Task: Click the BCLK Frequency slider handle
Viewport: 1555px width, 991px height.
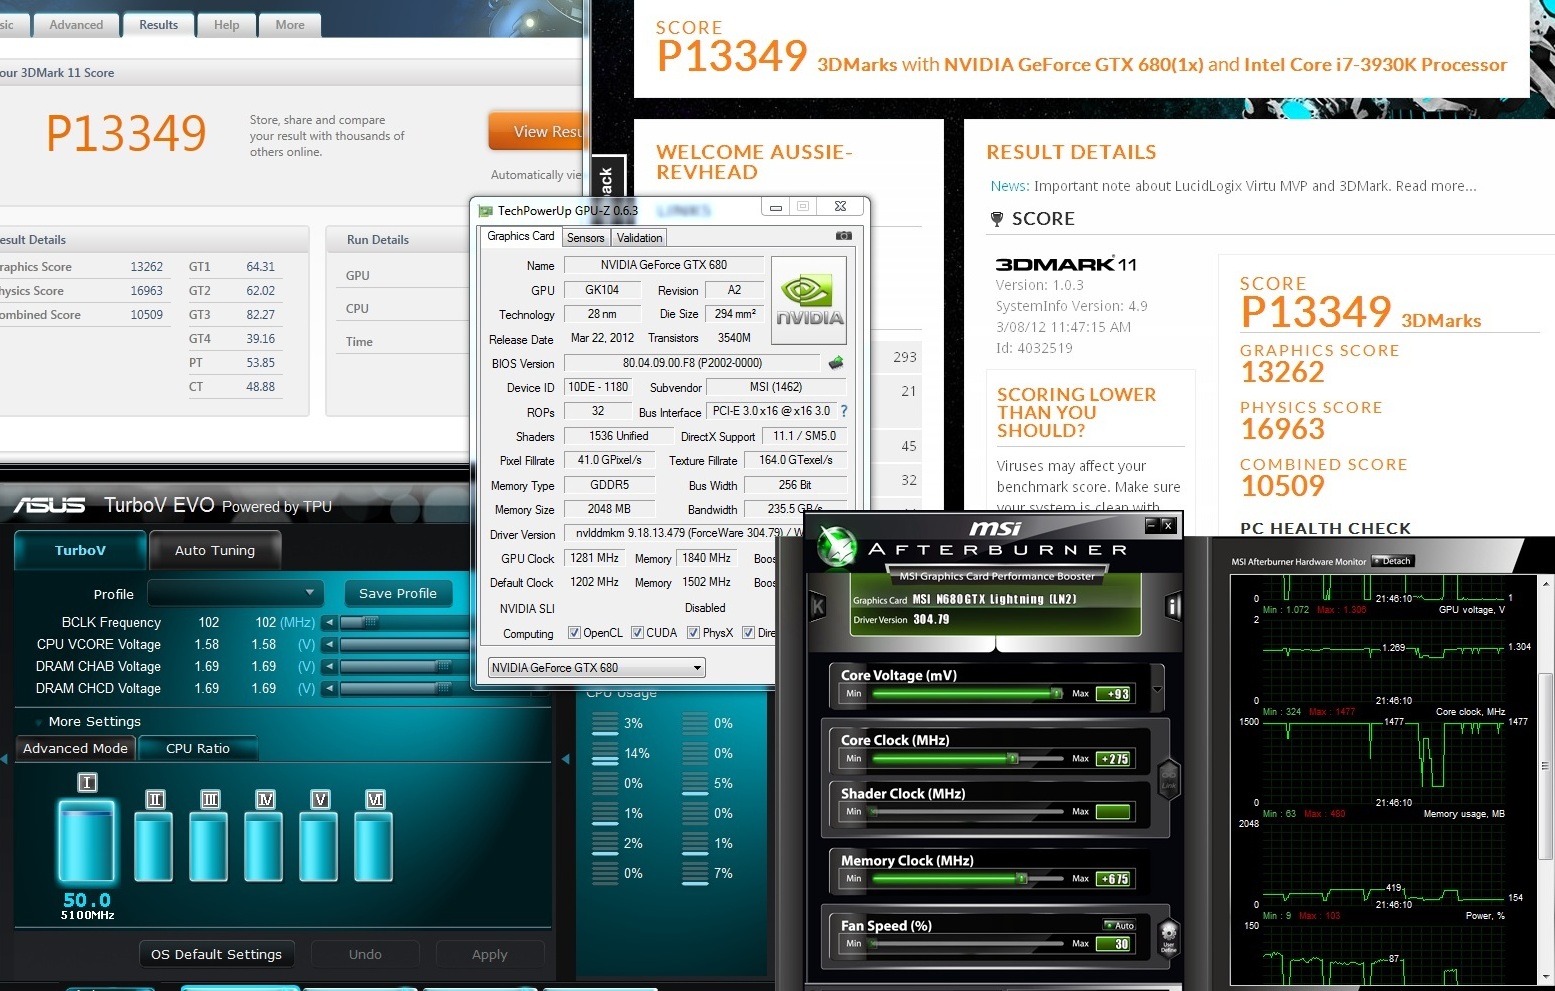Action: click(x=369, y=622)
